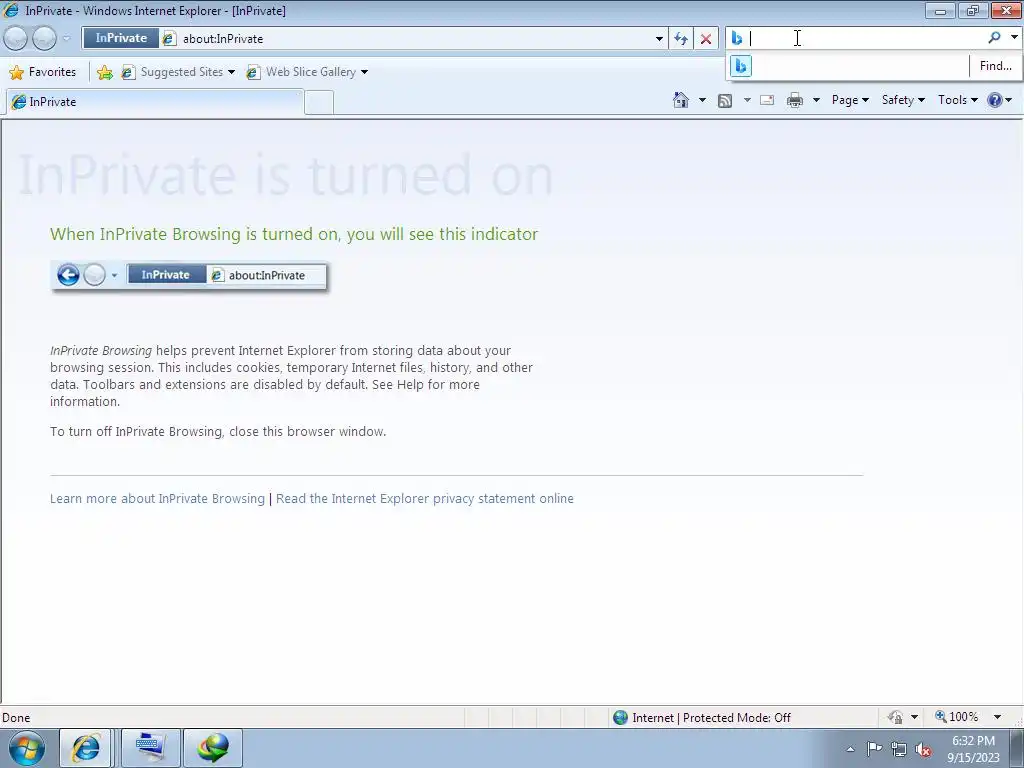The height and width of the screenshot is (768, 1024).
Task: Click the 100% zoom level button
Action: click(957, 717)
